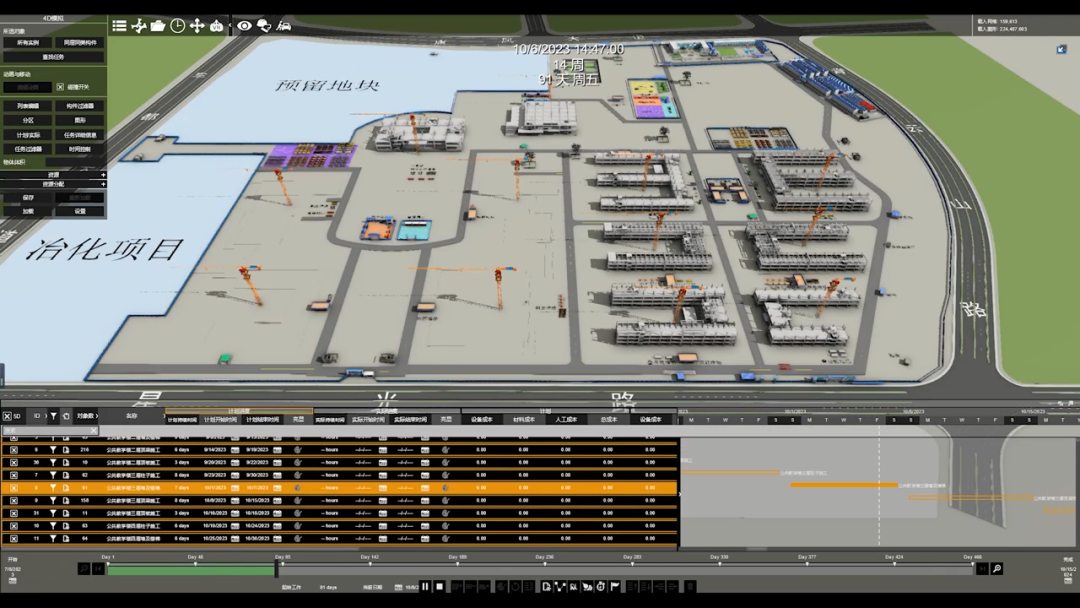Uncheck the highlighted orange task row checkbox
Screen dimensions: 1080x608
click(14, 488)
